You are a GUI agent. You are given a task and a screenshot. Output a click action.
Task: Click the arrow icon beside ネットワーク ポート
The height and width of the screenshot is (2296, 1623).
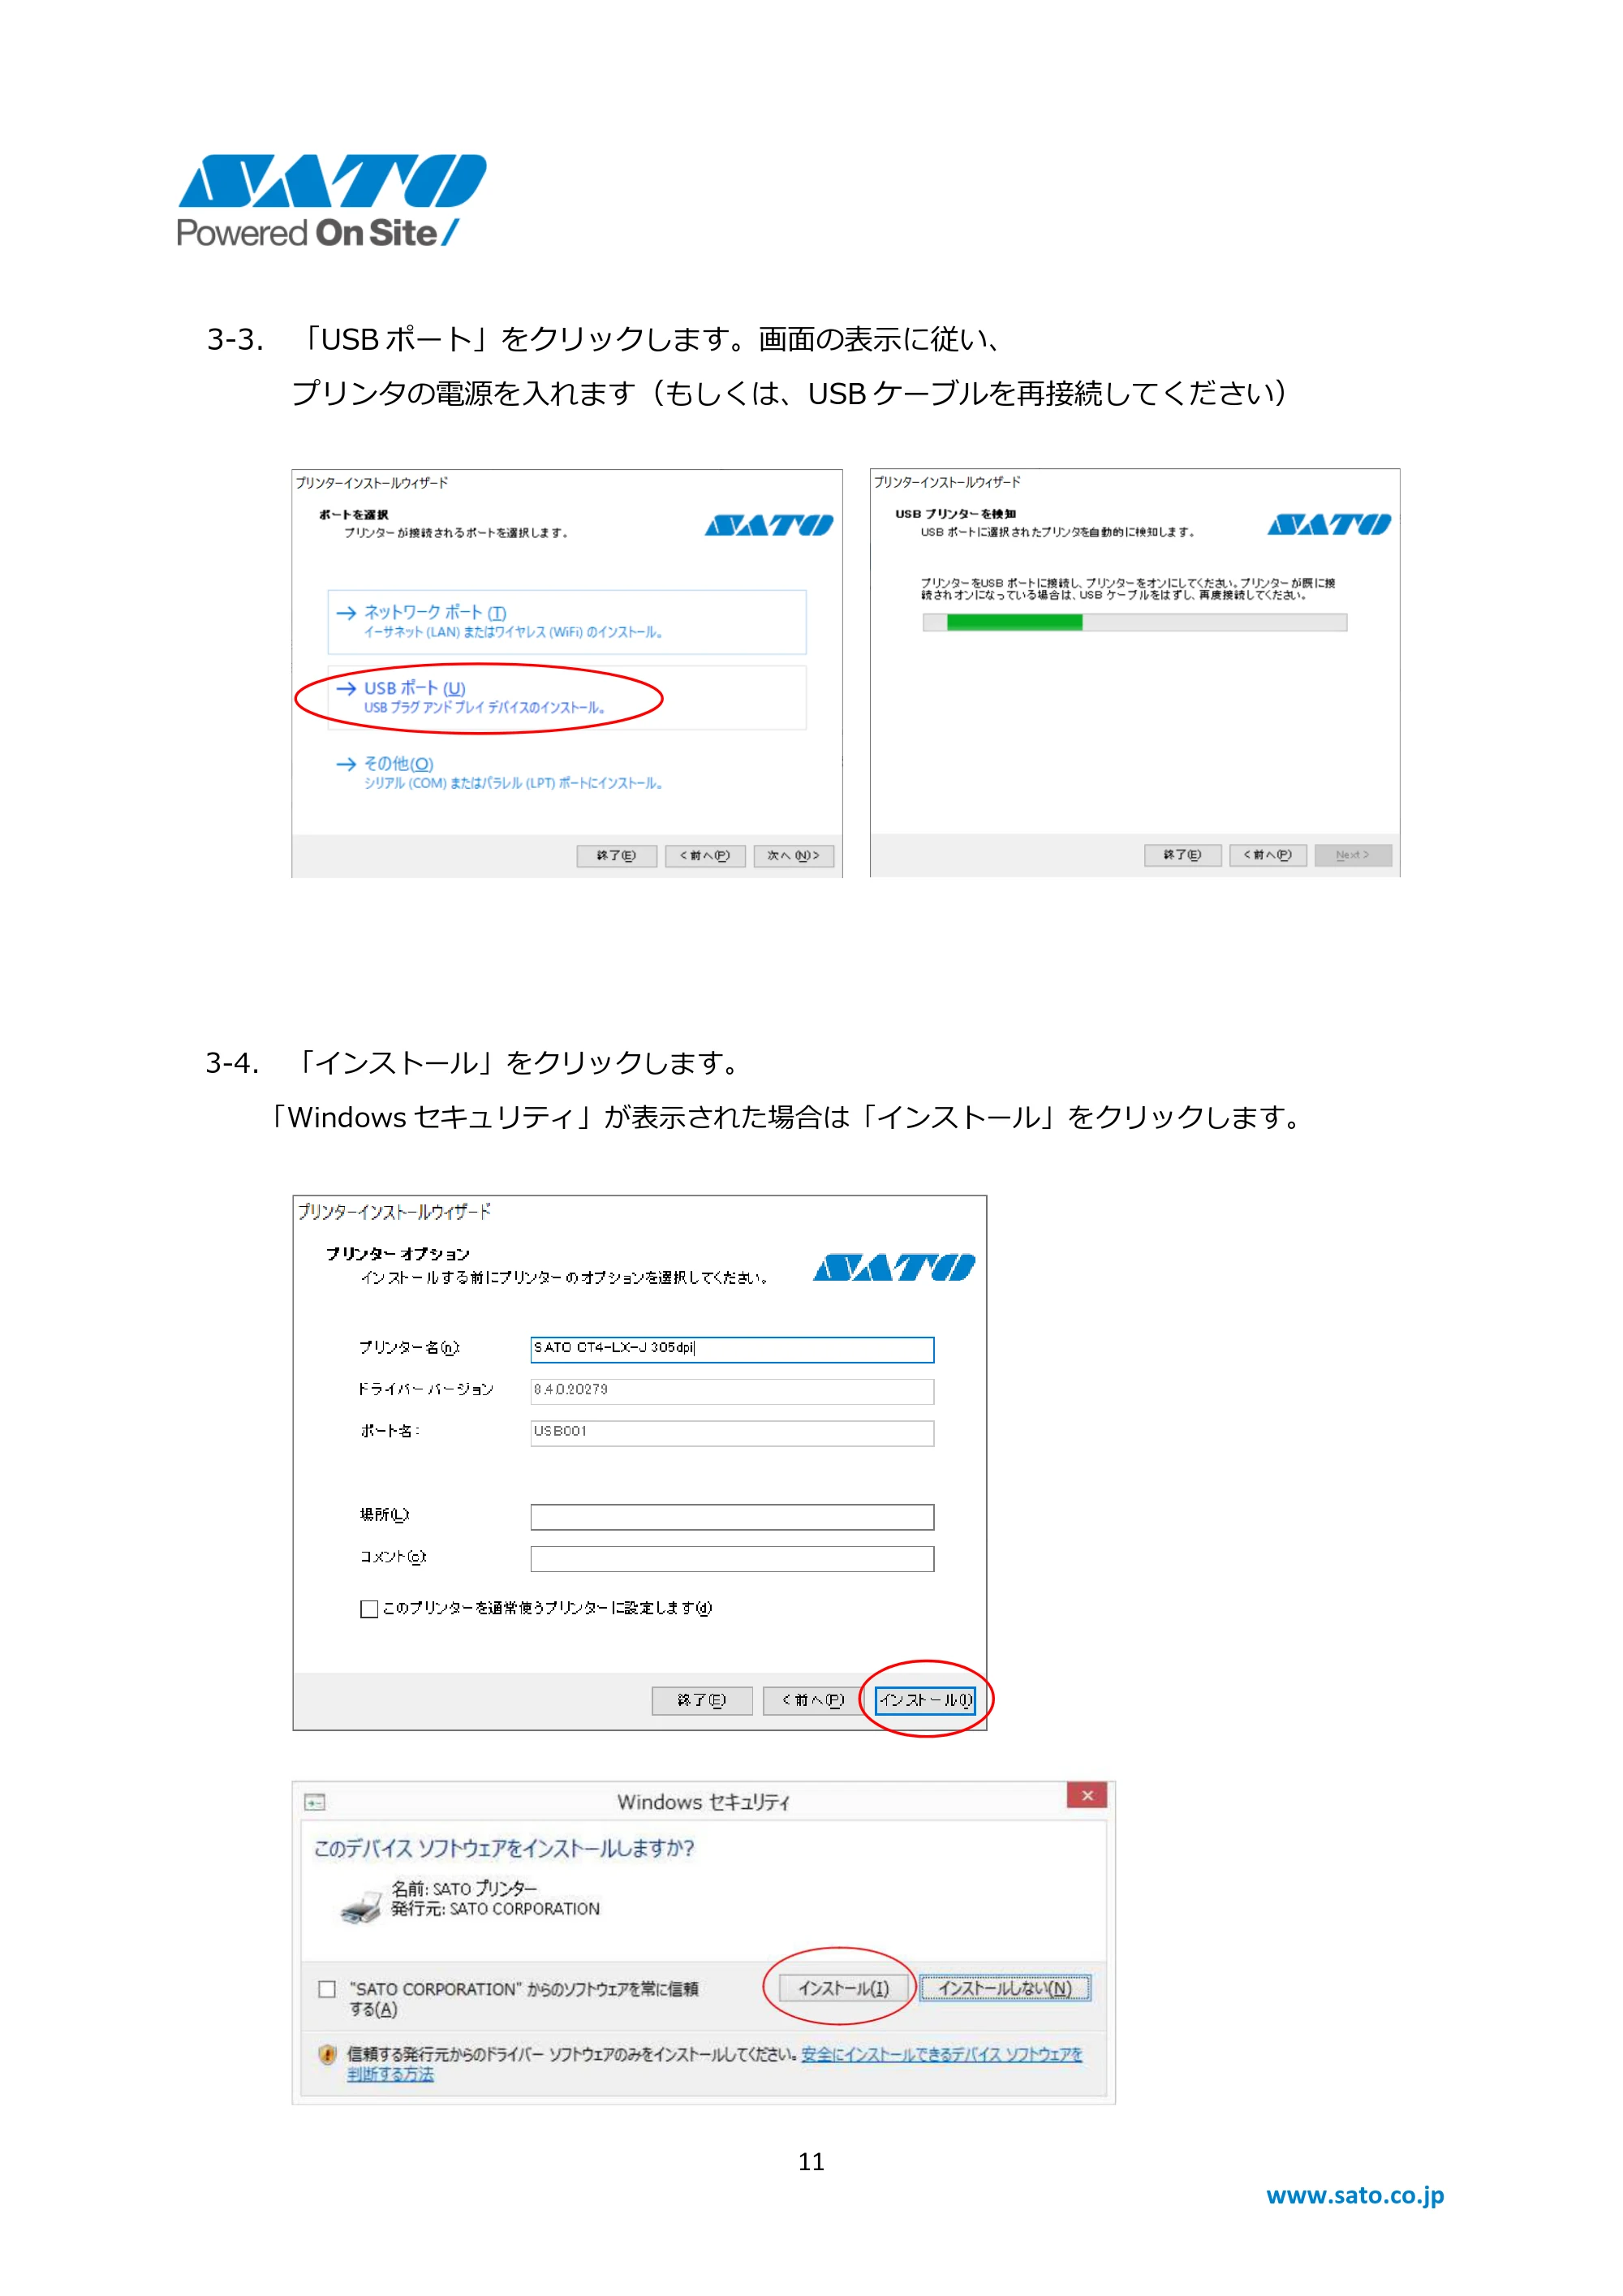[346, 613]
